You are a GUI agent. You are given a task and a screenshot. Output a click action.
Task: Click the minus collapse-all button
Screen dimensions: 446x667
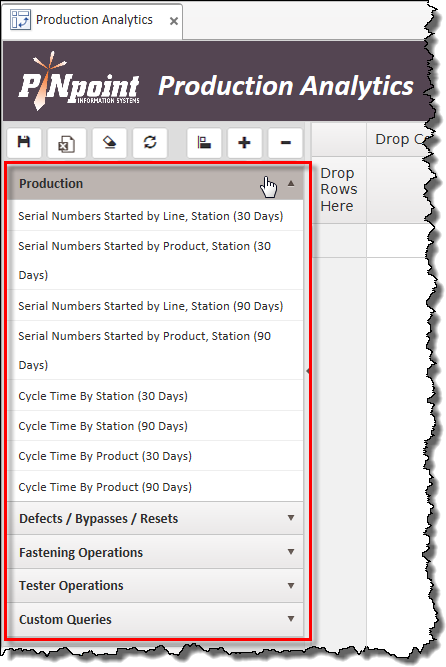[x=286, y=142]
